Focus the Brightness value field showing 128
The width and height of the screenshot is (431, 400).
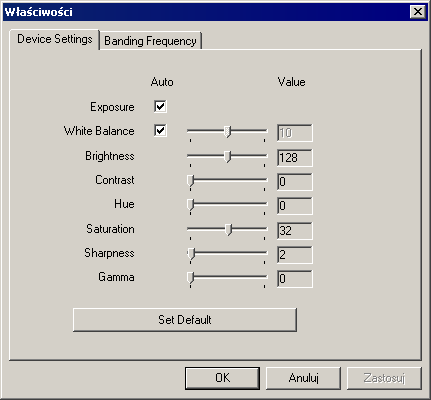point(295,157)
